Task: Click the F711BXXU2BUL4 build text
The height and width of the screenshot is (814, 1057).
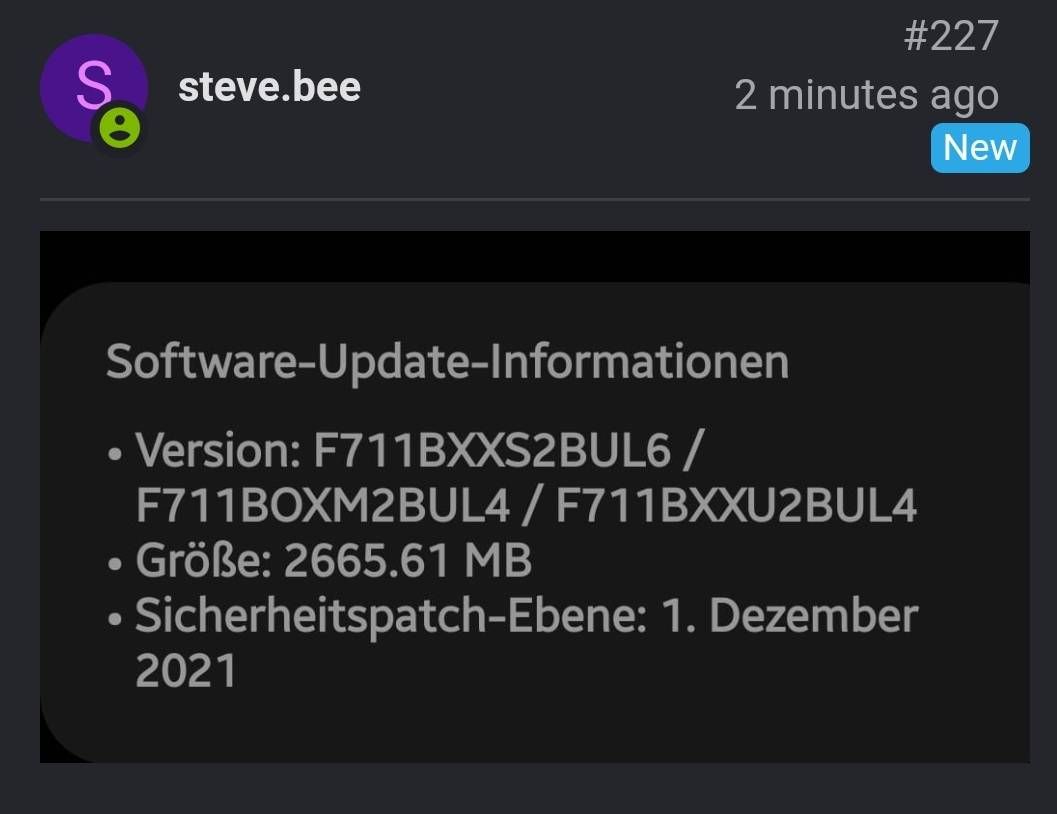Action: (736, 505)
